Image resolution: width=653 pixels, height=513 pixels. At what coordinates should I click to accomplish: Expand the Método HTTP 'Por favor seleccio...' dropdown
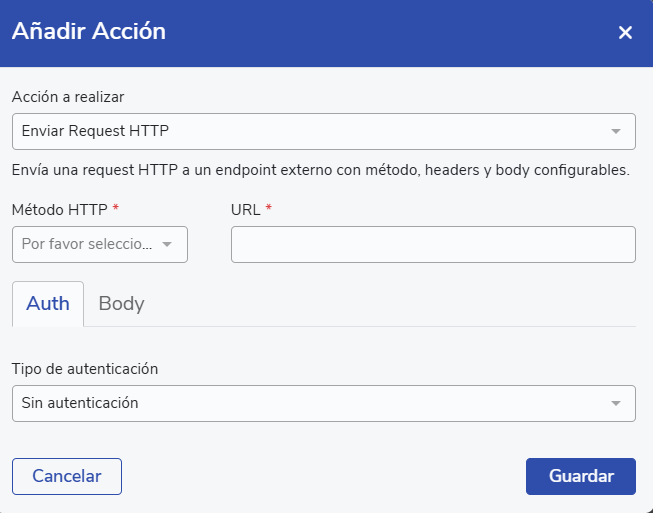88,244
